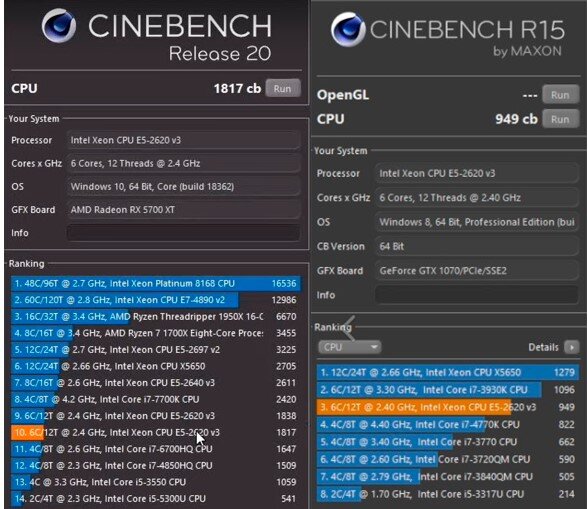Select R20 ranking row Intel Core i7-7700K CPU
Screen dimensions: 588x509
point(156,399)
